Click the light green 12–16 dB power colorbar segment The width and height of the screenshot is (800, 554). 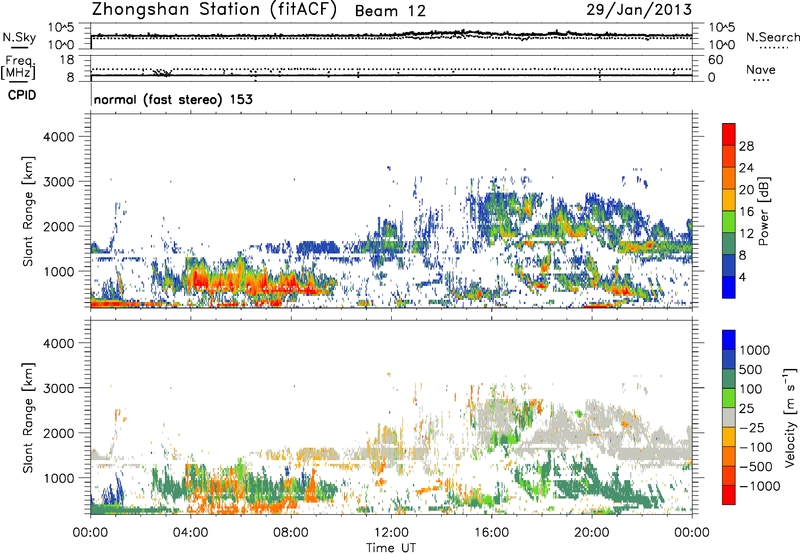(x=729, y=221)
